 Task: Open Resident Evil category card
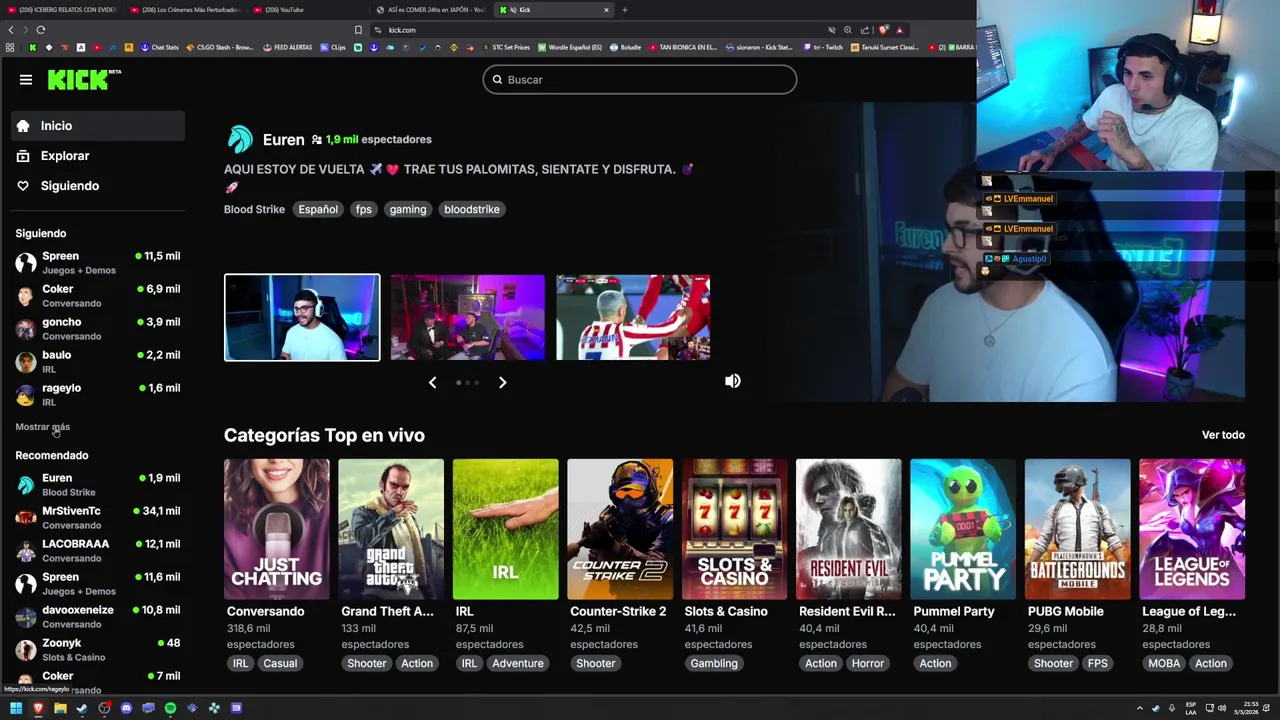848,529
